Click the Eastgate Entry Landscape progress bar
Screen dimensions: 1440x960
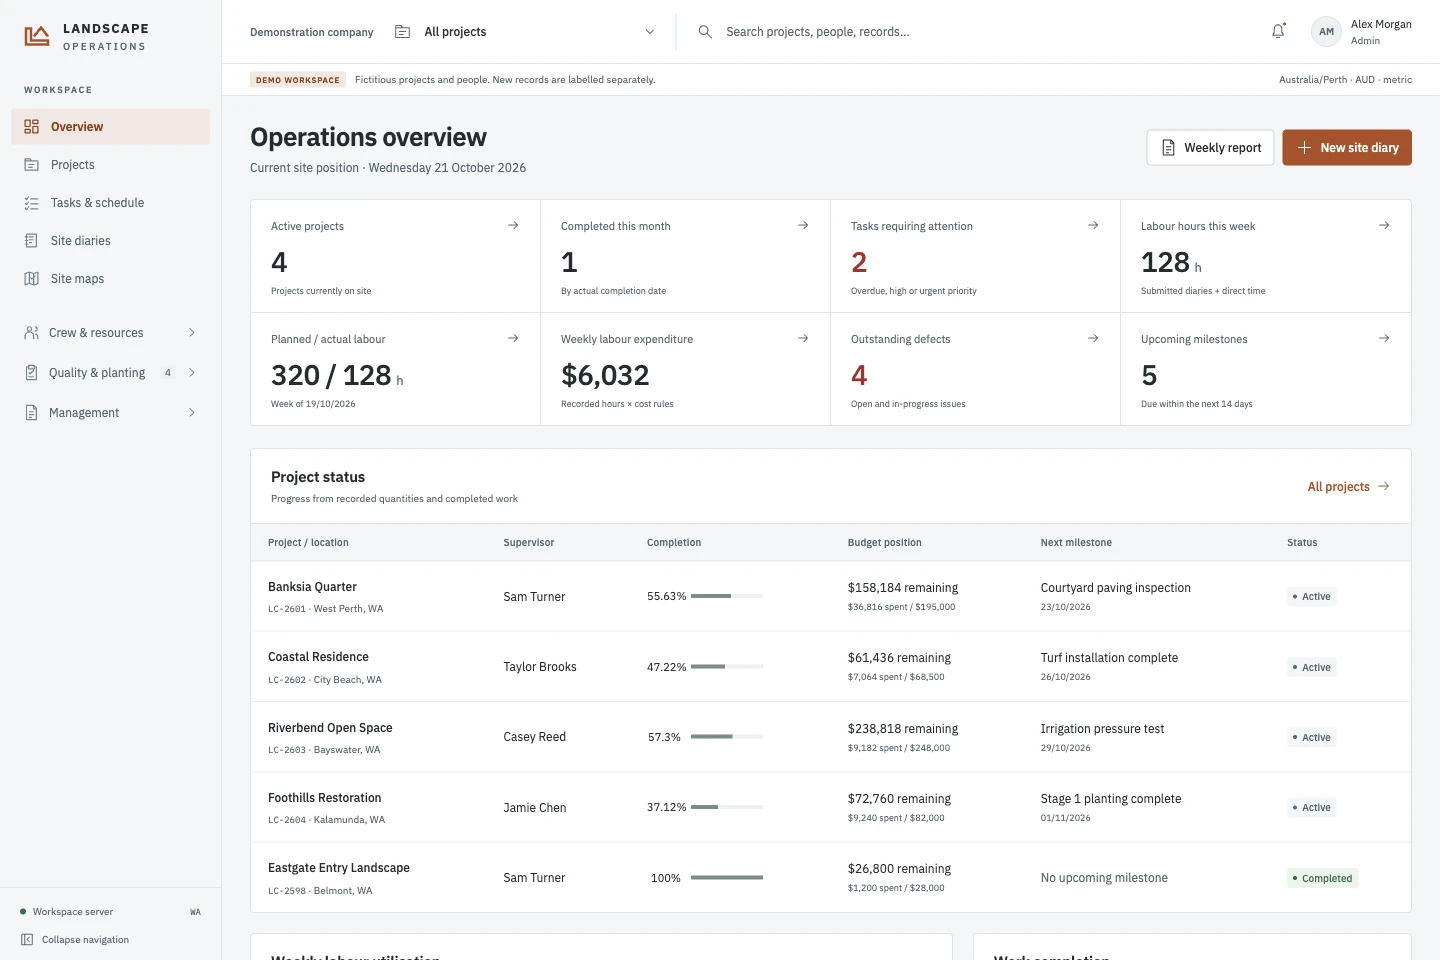pyautogui.click(x=727, y=878)
